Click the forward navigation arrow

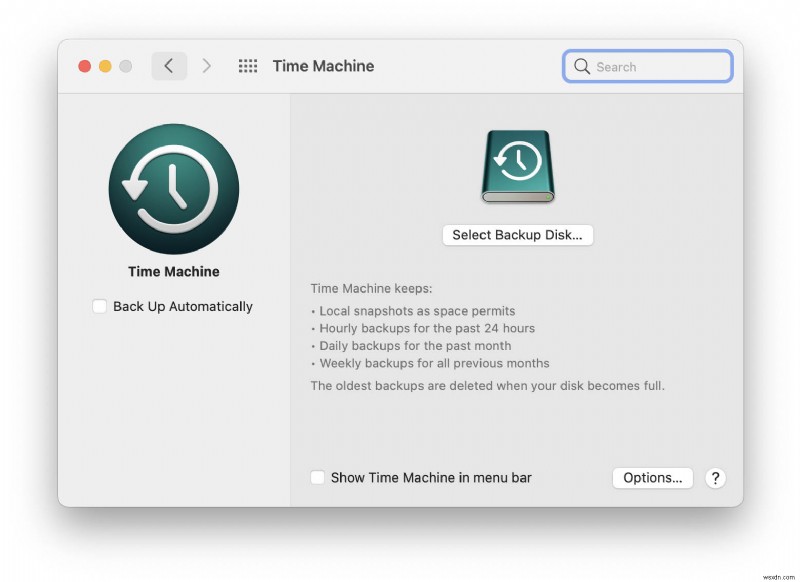tap(206, 66)
